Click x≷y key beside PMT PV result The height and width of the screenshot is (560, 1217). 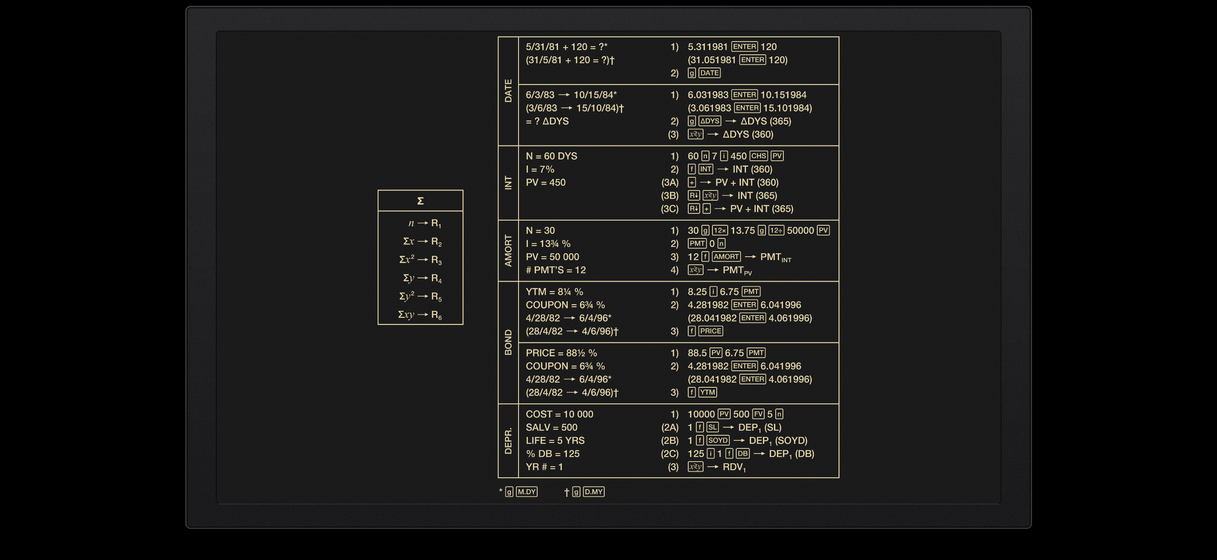point(696,270)
